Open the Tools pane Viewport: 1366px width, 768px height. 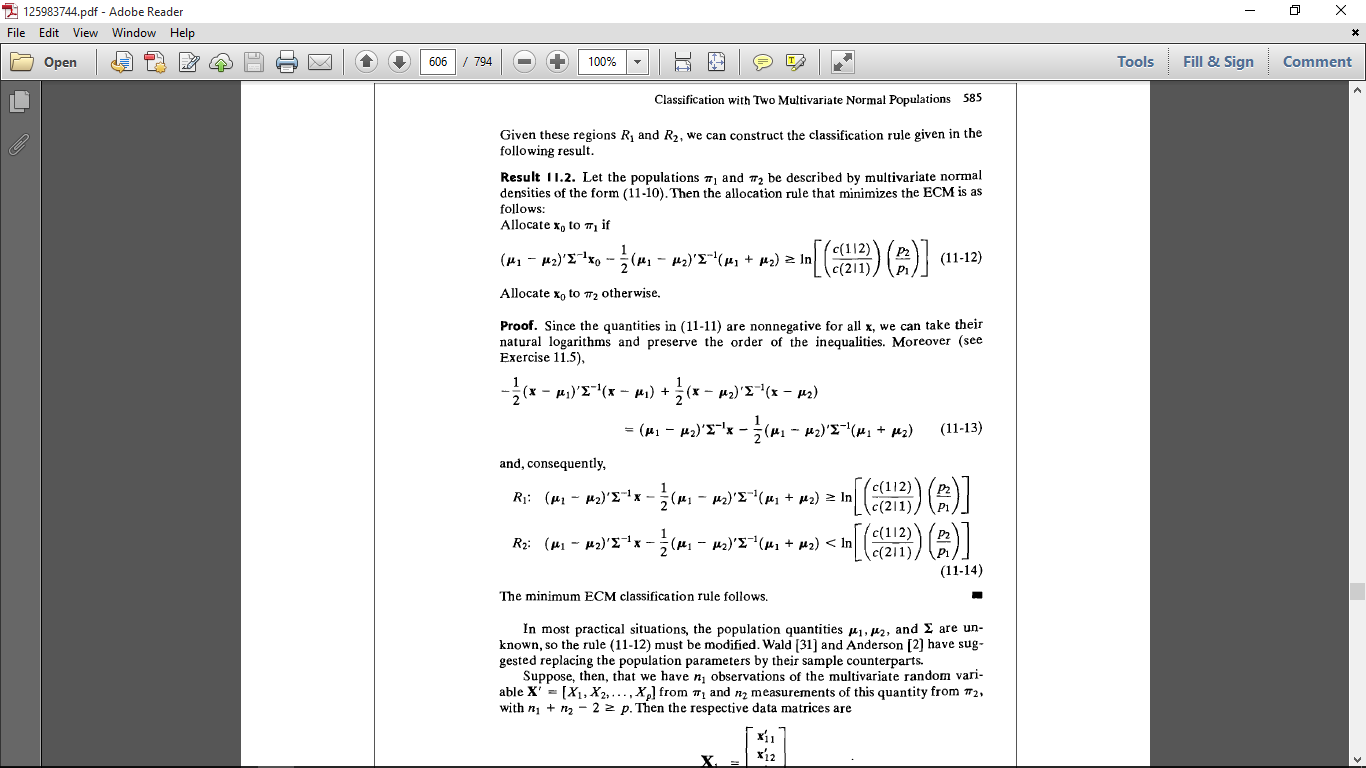pos(1135,62)
